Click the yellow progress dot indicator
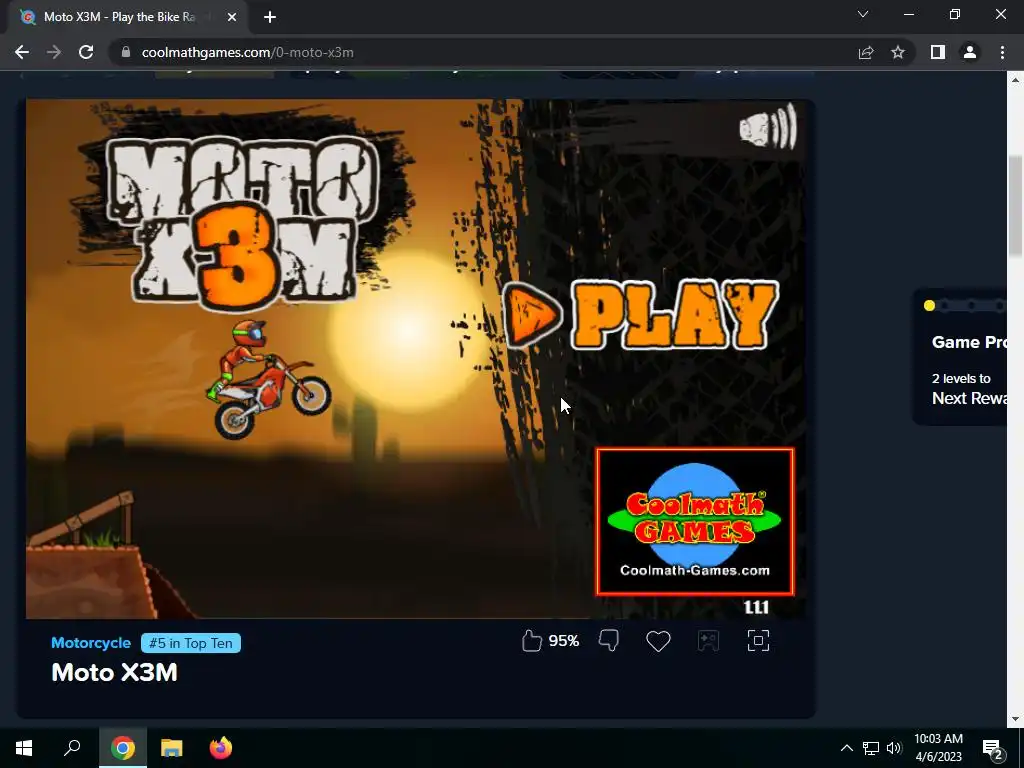The width and height of the screenshot is (1024, 768). click(929, 306)
